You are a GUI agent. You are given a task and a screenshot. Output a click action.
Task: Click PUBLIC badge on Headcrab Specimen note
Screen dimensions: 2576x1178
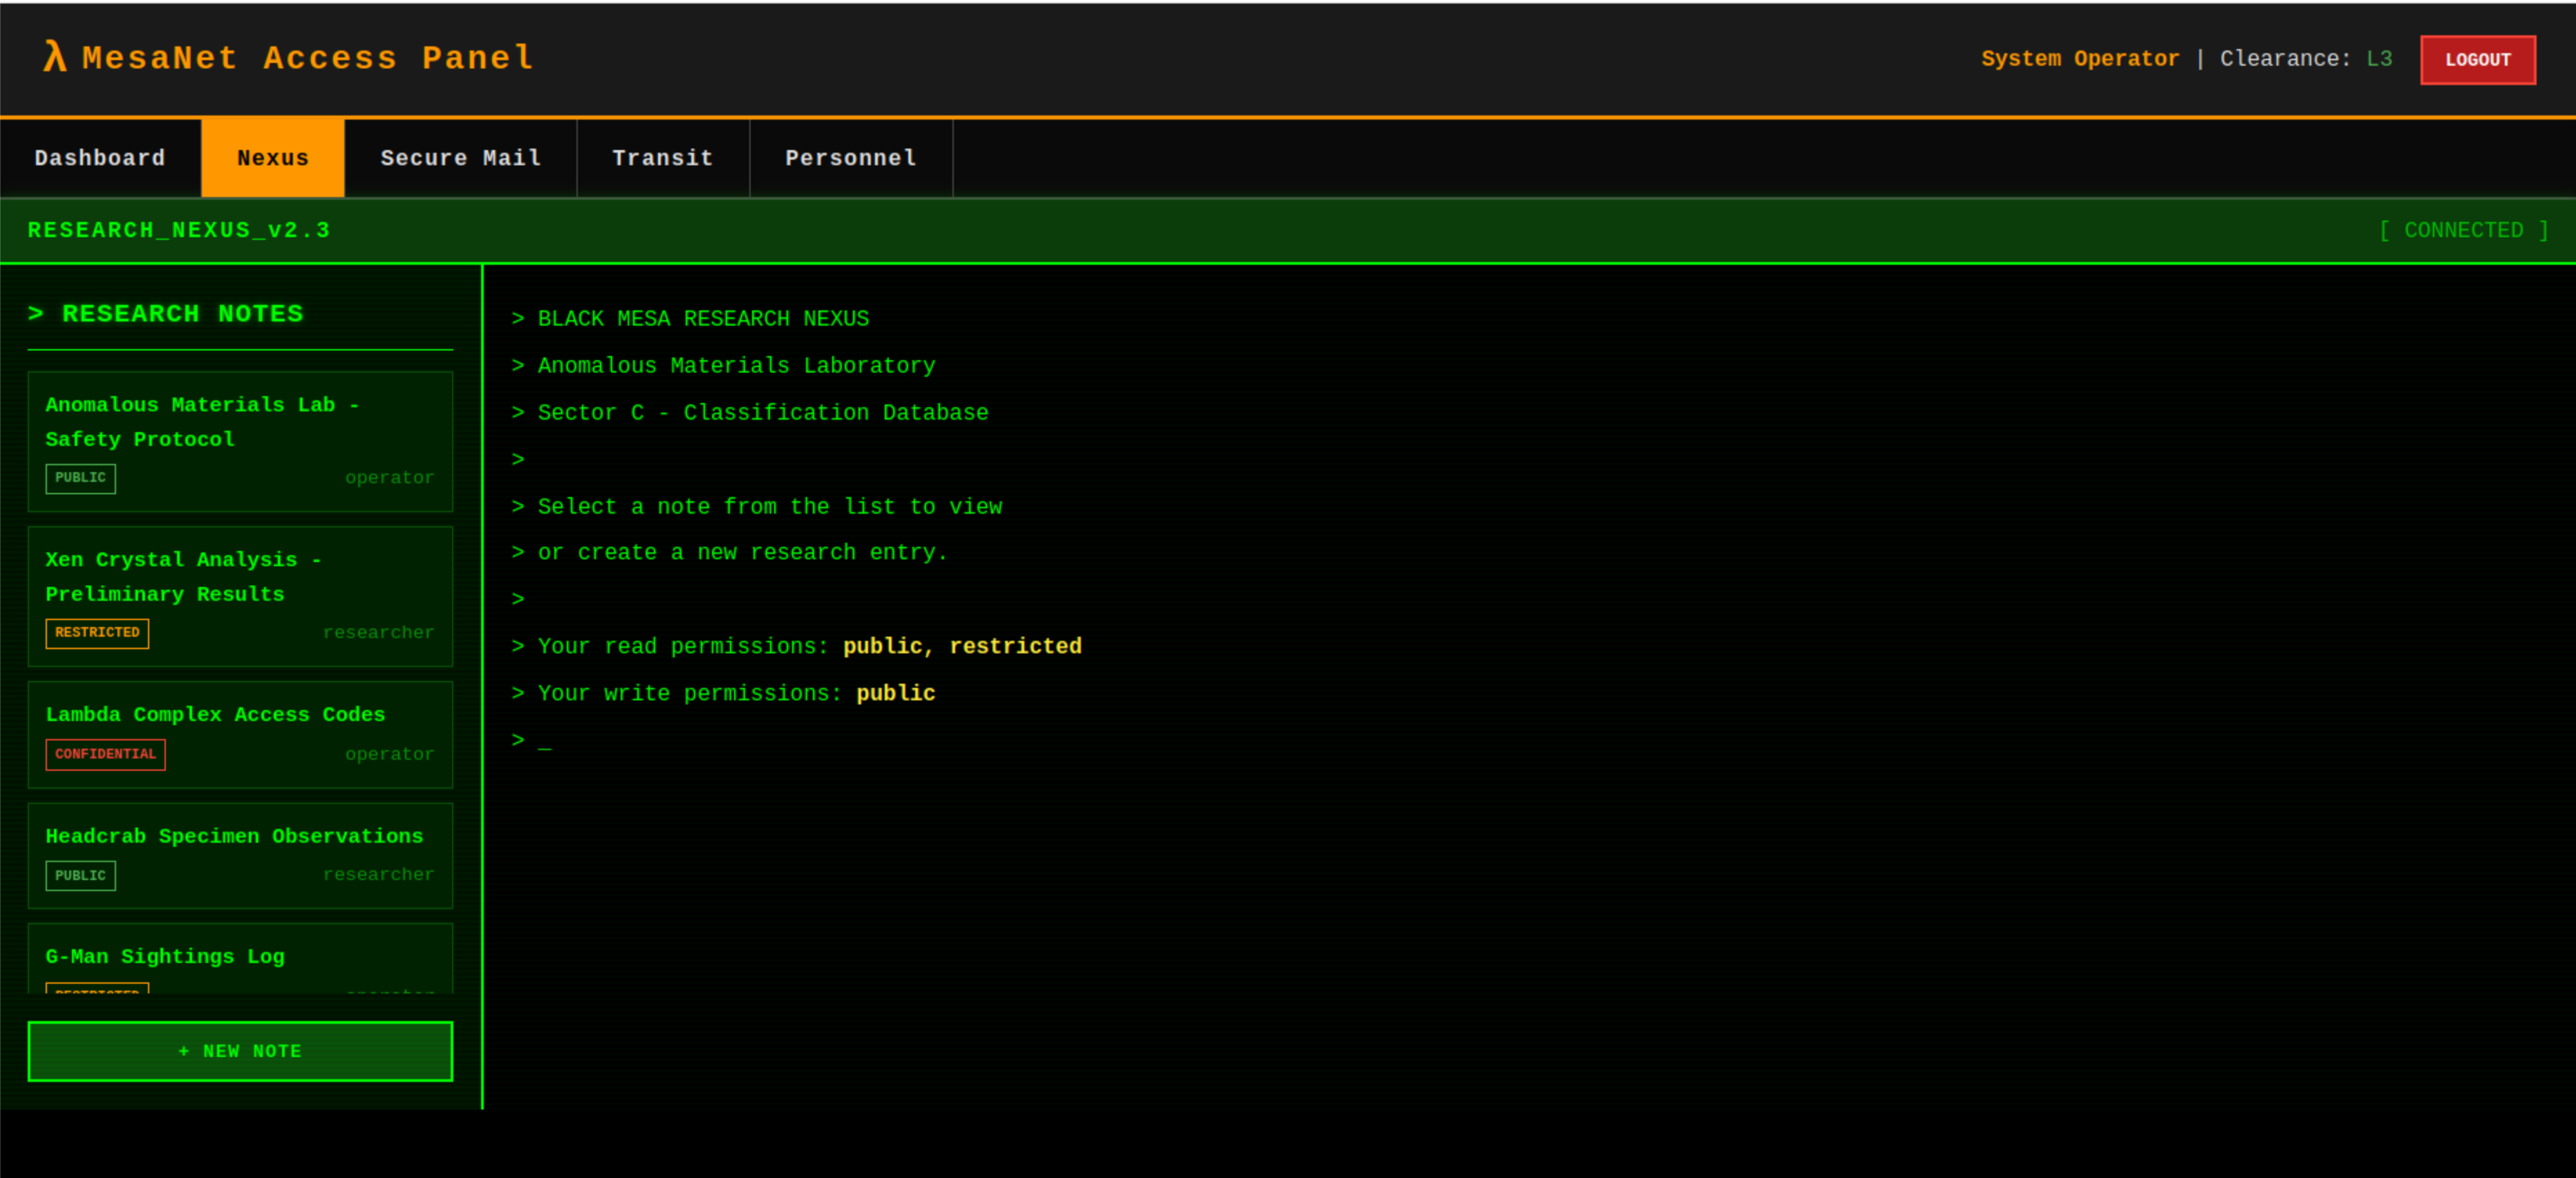[x=80, y=876]
